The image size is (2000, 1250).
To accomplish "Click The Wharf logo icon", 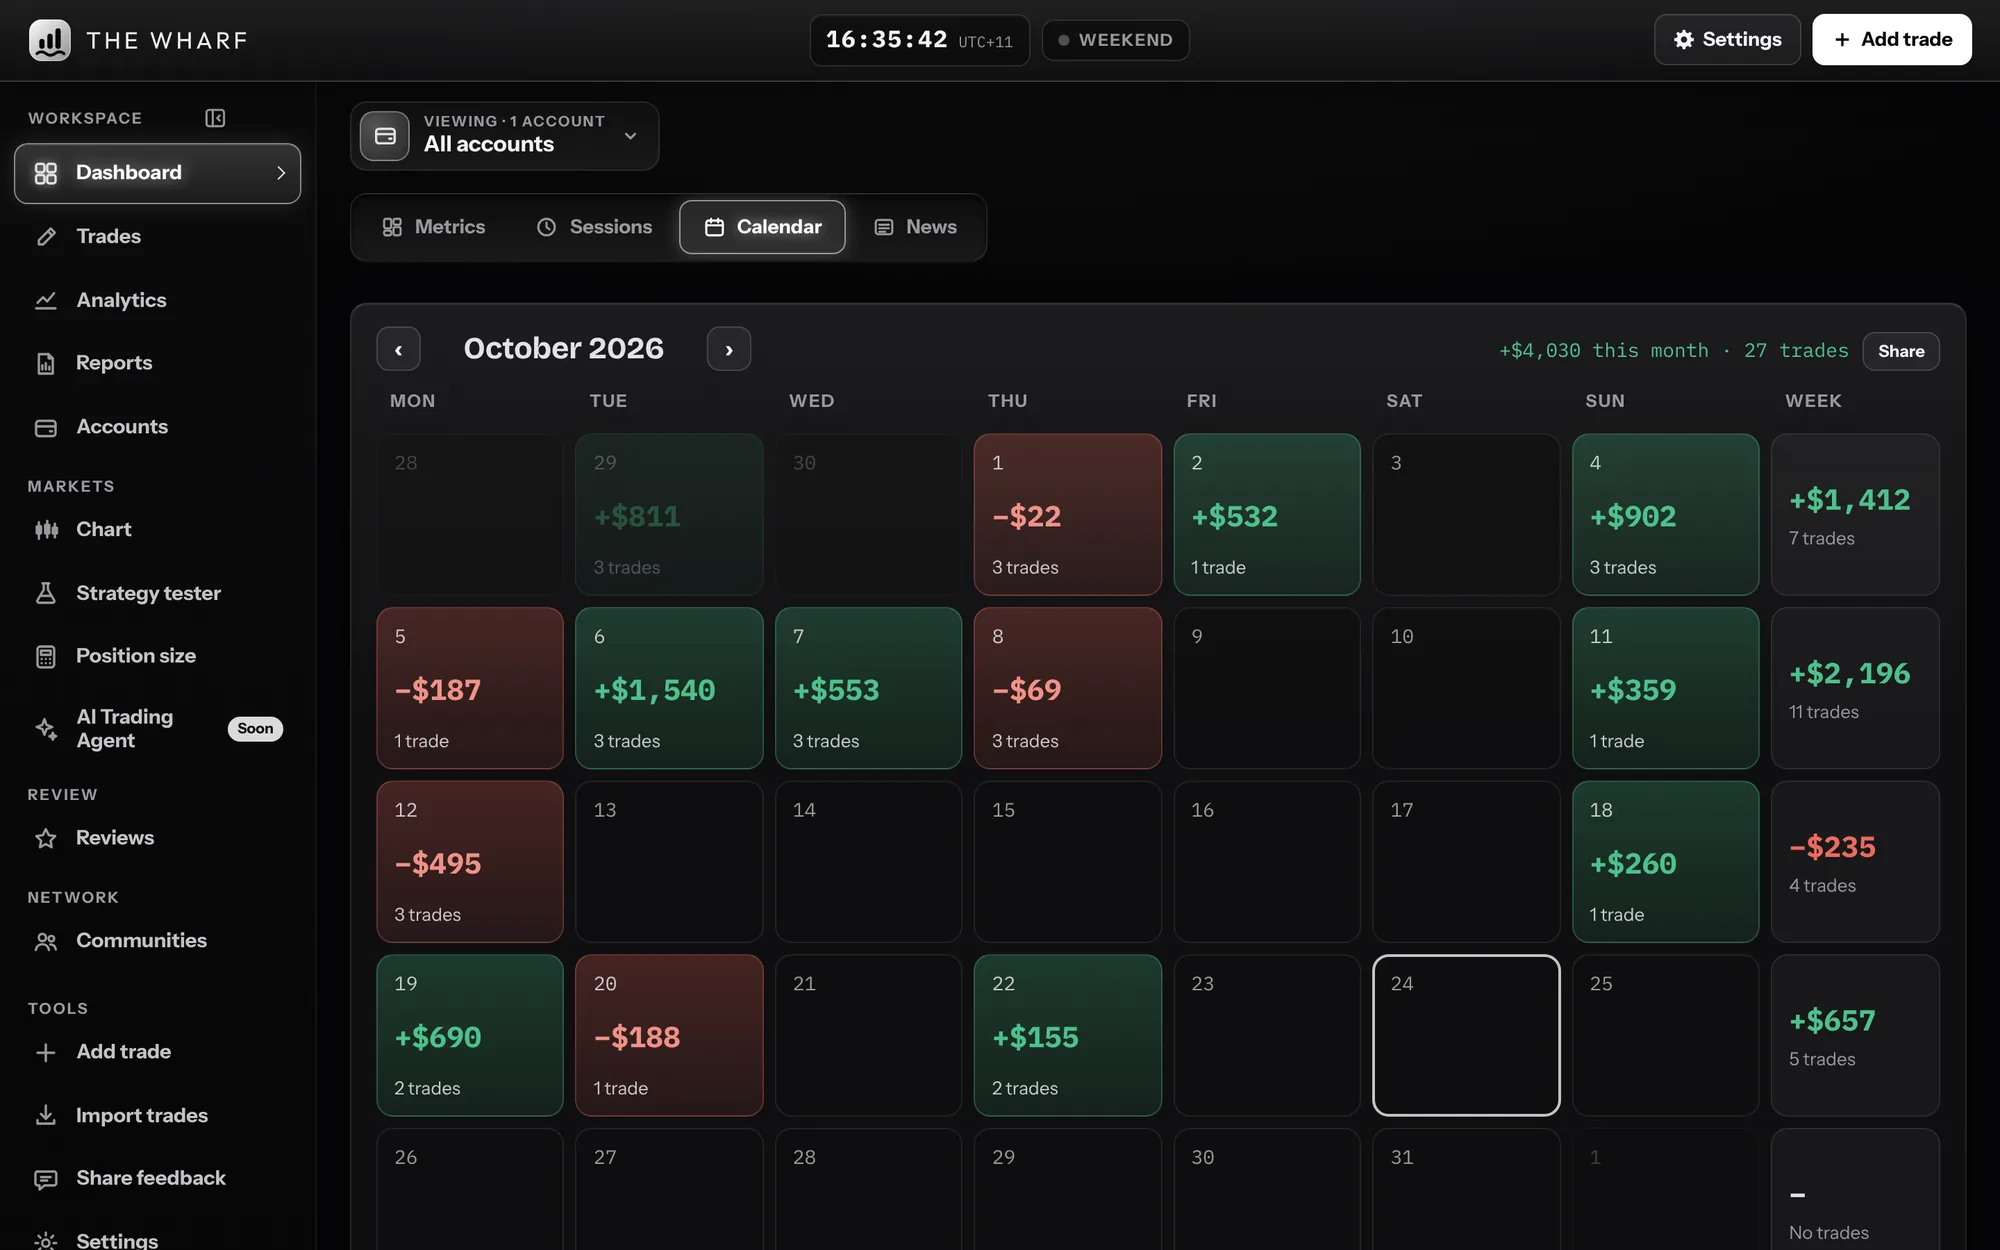I will click(49, 40).
